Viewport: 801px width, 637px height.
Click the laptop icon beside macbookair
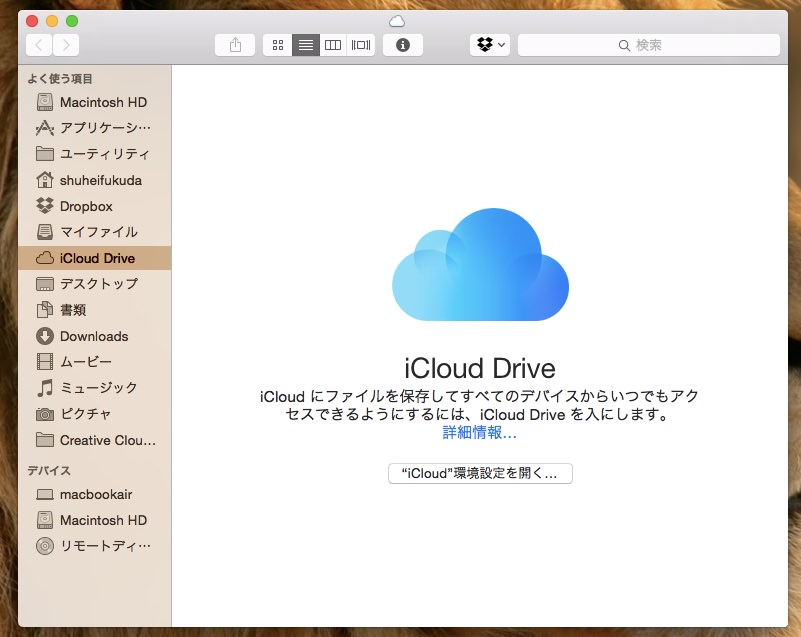44,494
